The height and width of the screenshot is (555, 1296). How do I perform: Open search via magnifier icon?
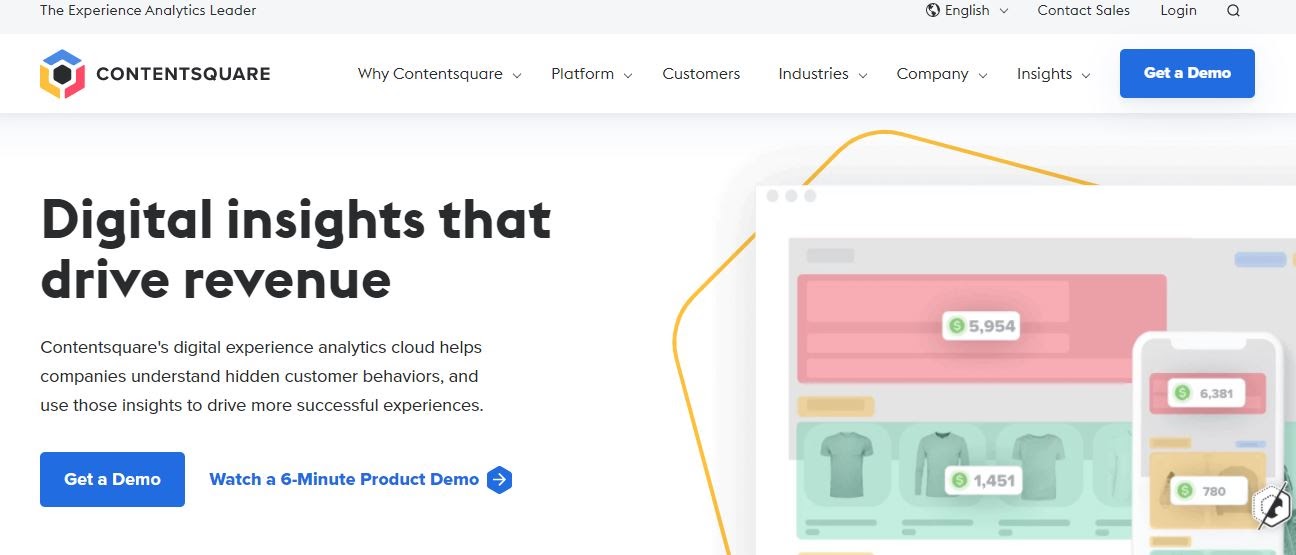1233,11
